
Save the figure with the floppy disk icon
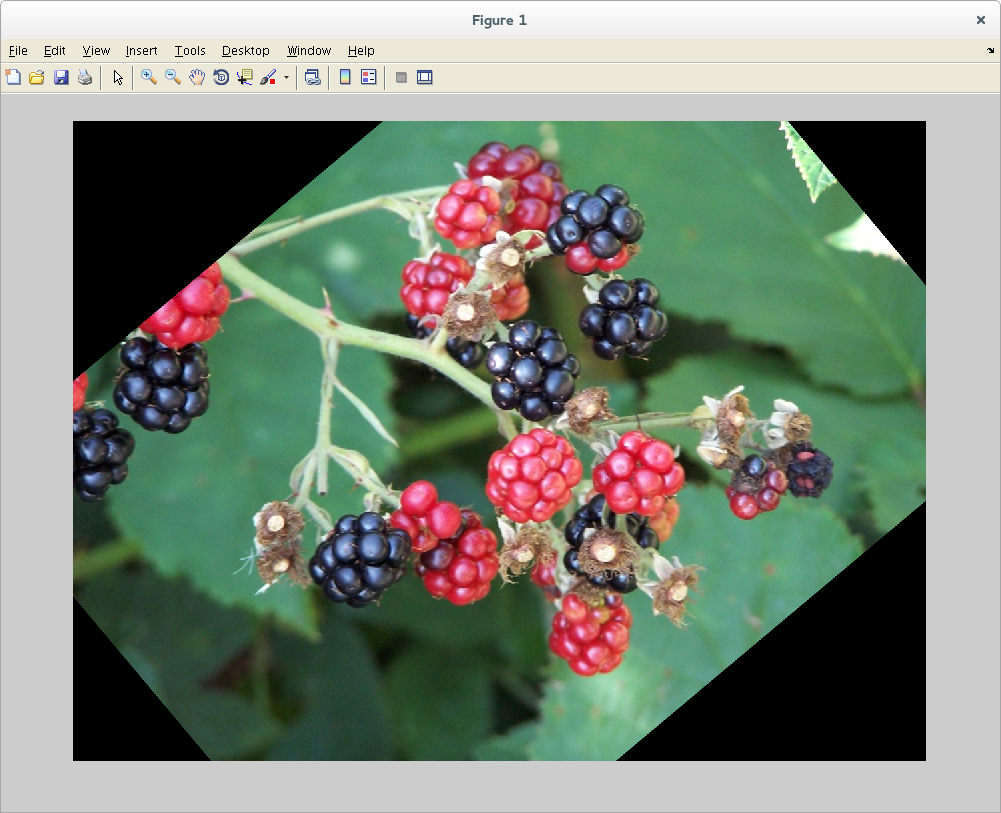pos(61,77)
